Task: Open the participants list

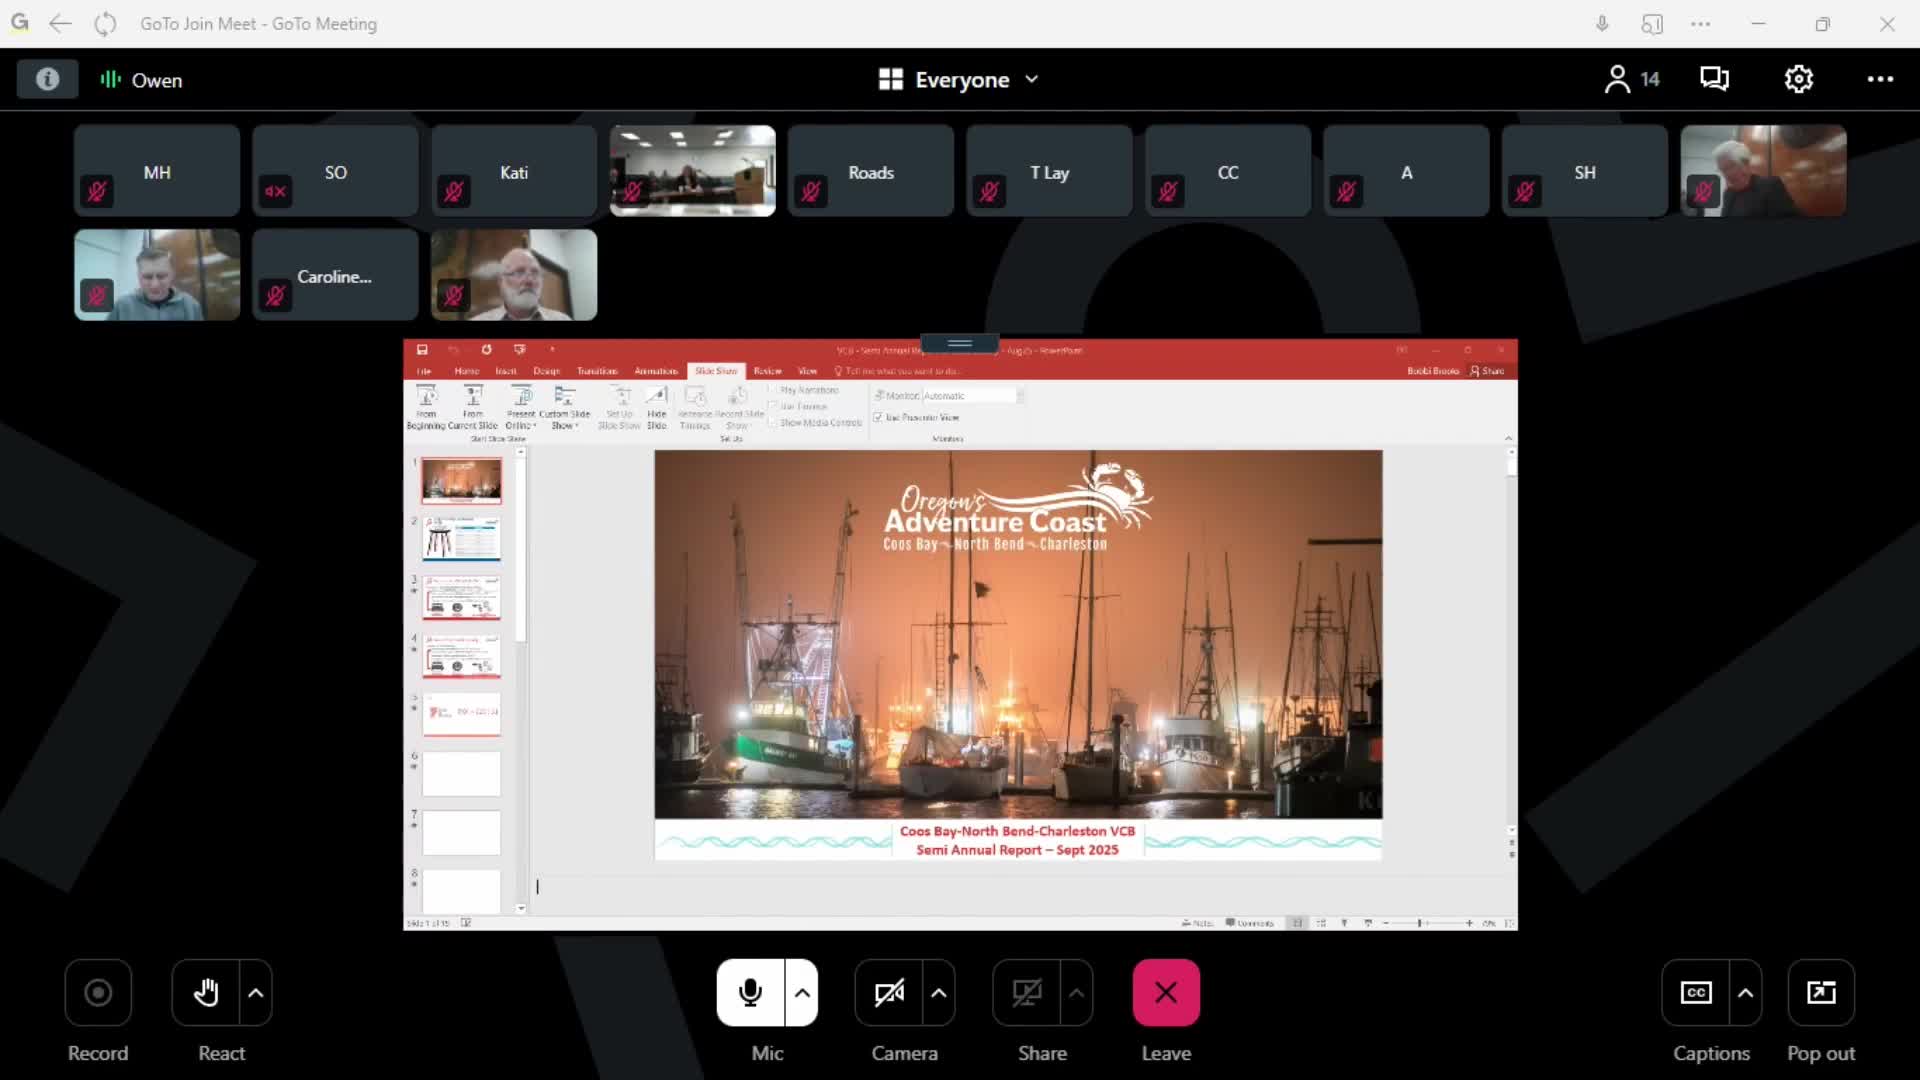Action: (1630, 79)
